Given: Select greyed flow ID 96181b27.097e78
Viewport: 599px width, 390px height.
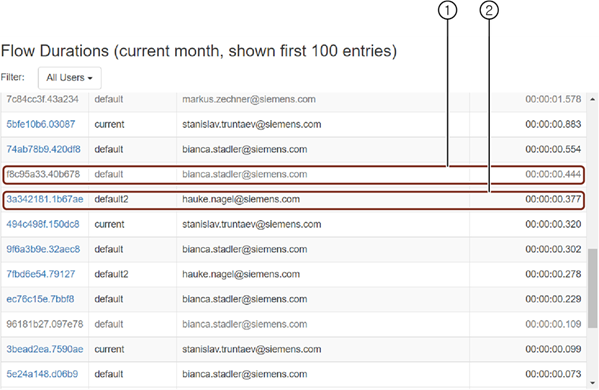Looking at the screenshot, I should (x=45, y=324).
